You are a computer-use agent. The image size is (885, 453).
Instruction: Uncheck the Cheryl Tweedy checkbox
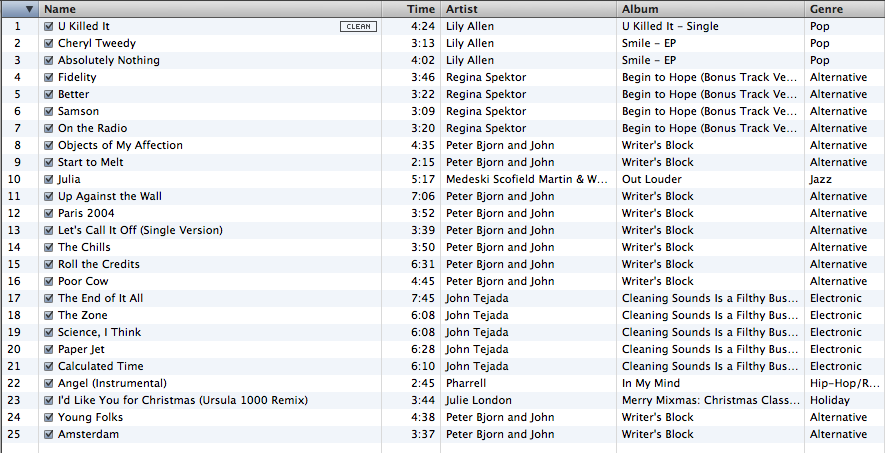pyautogui.click(x=49, y=43)
